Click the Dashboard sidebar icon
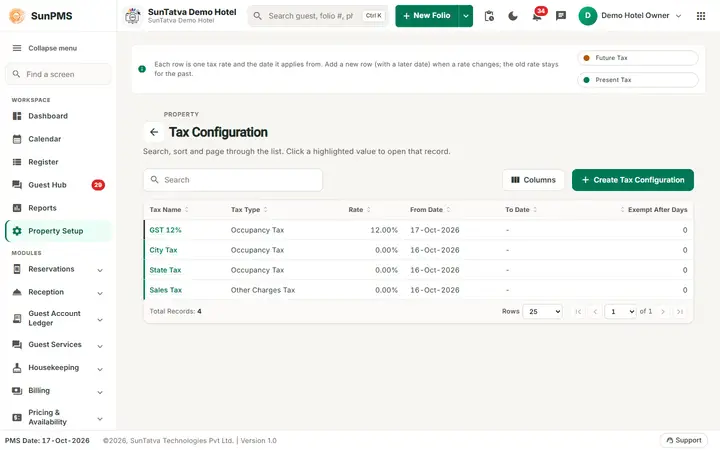720x450 pixels. coord(17,116)
